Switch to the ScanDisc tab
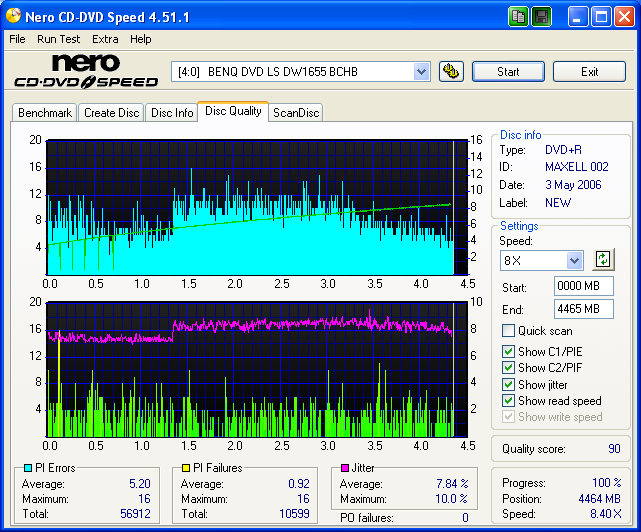The image size is (641, 532). click(x=296, y=113)
